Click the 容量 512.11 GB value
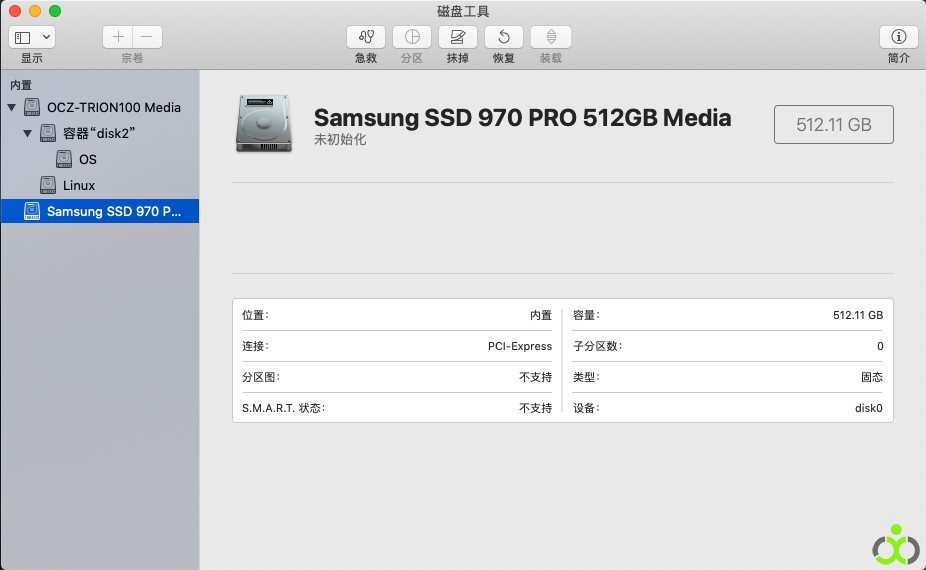Screen dimensions: 926x570 tap(858, 315)
